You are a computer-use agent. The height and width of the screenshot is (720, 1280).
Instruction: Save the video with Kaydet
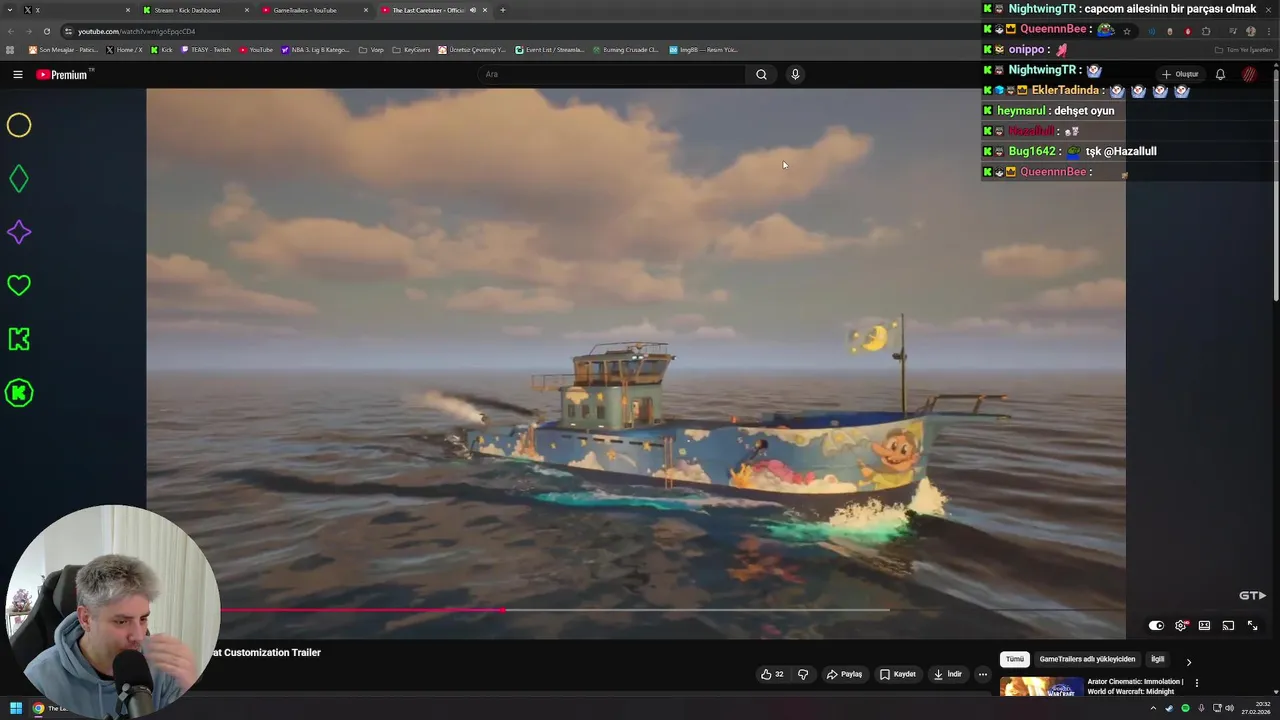(x=897, y=674)
